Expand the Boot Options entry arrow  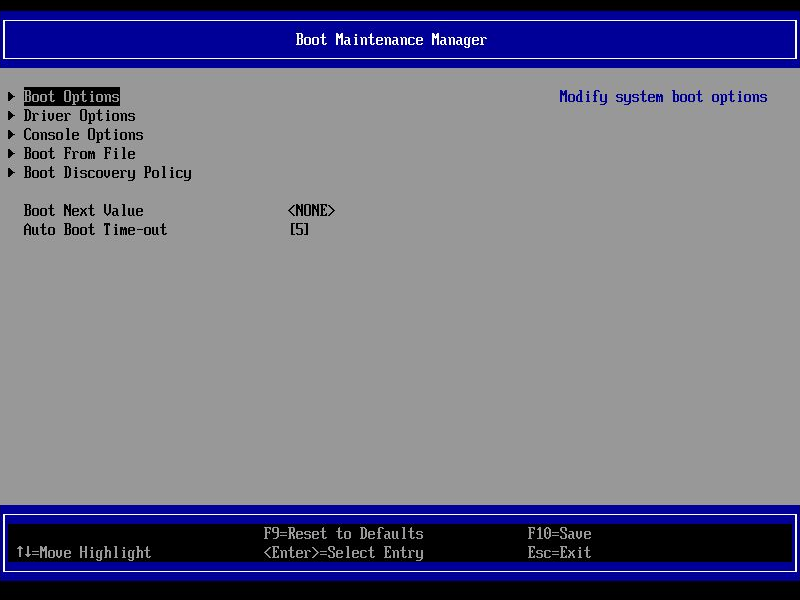click(11, 96)
